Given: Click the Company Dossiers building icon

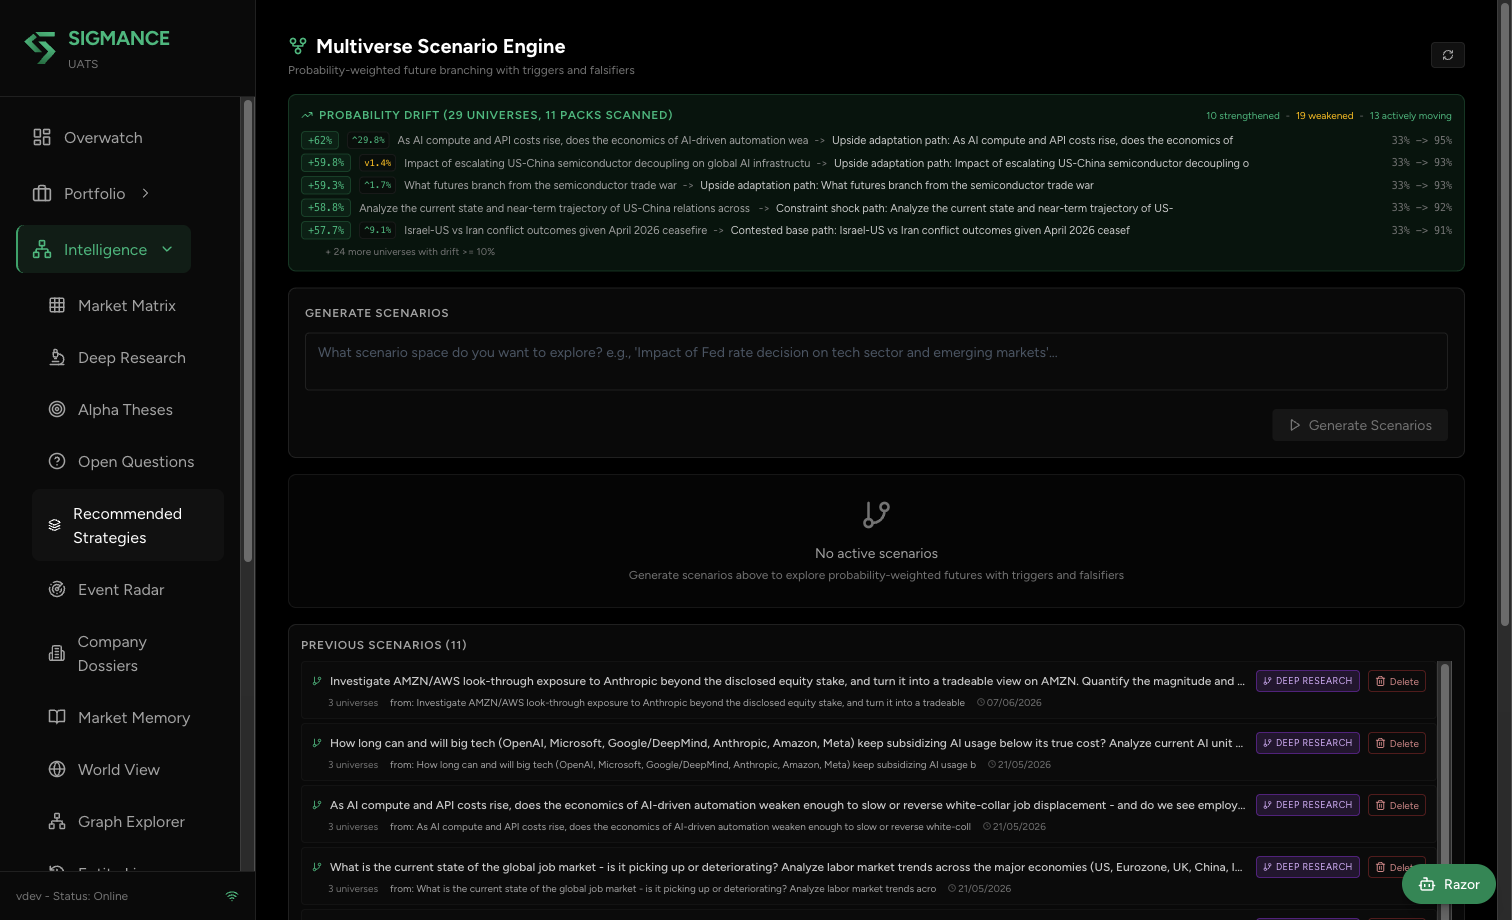Looking at the screenshot, I should (57, 653).
